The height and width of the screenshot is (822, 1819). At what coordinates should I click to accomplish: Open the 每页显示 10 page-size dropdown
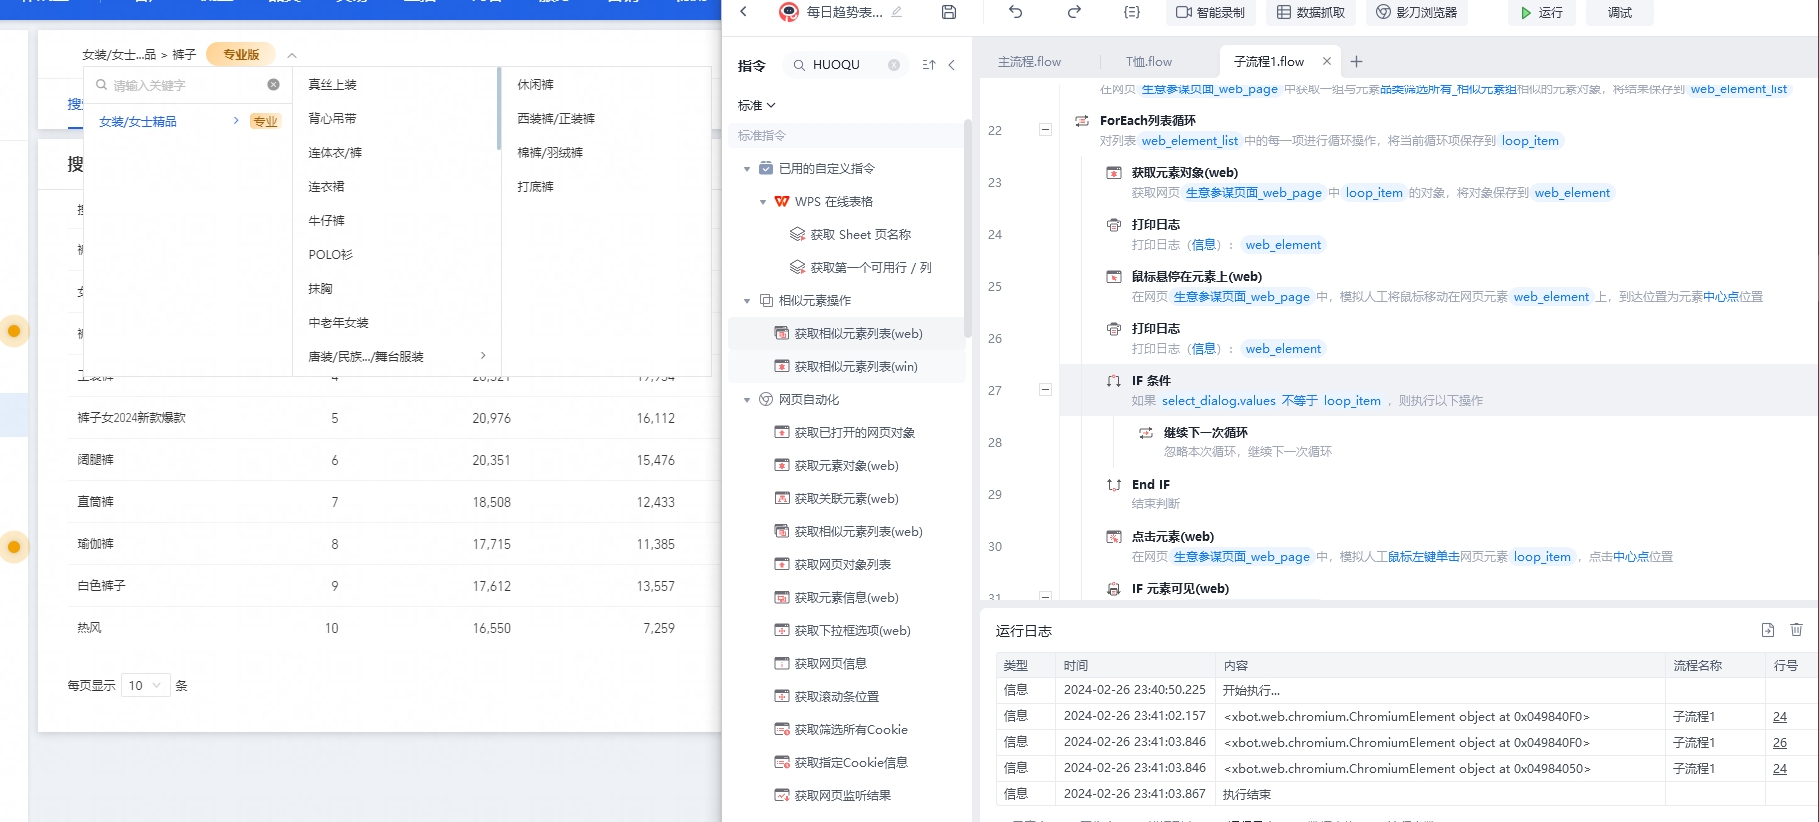point(145,686)
